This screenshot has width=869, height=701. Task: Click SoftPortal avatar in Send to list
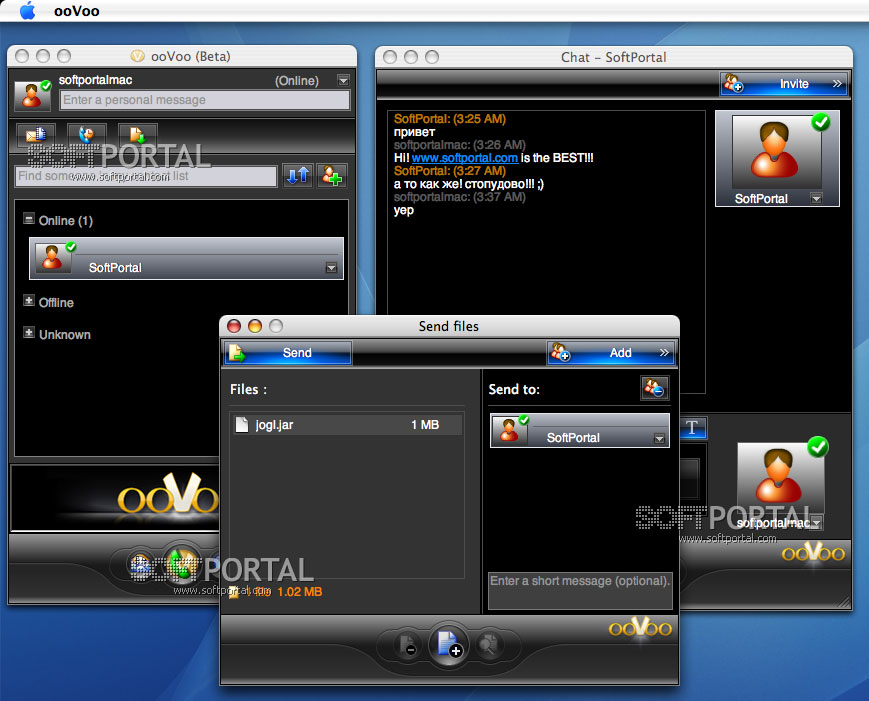coord(509,429)
